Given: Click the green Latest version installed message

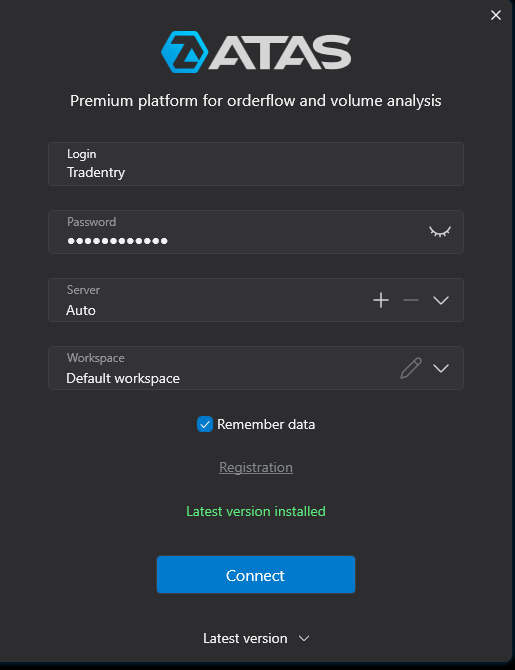Looking at the screenshot, I should [x=256, y=511].
